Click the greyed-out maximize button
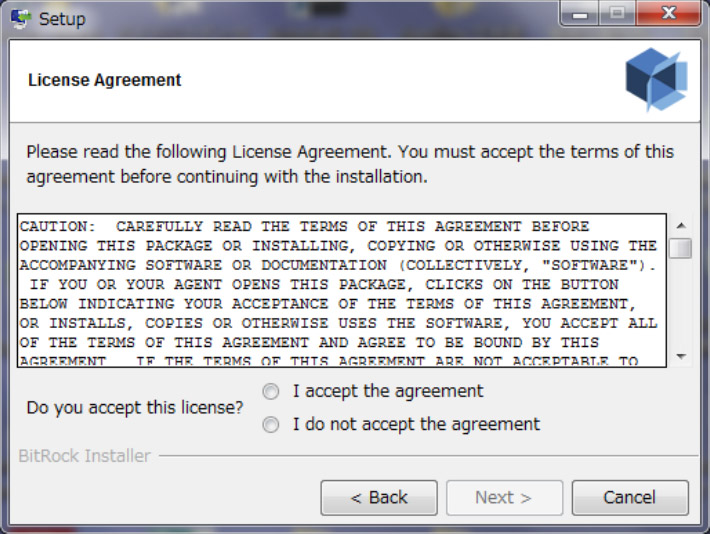Image resolution: width=710 pixels, height=534 pixels. point(620,15)
